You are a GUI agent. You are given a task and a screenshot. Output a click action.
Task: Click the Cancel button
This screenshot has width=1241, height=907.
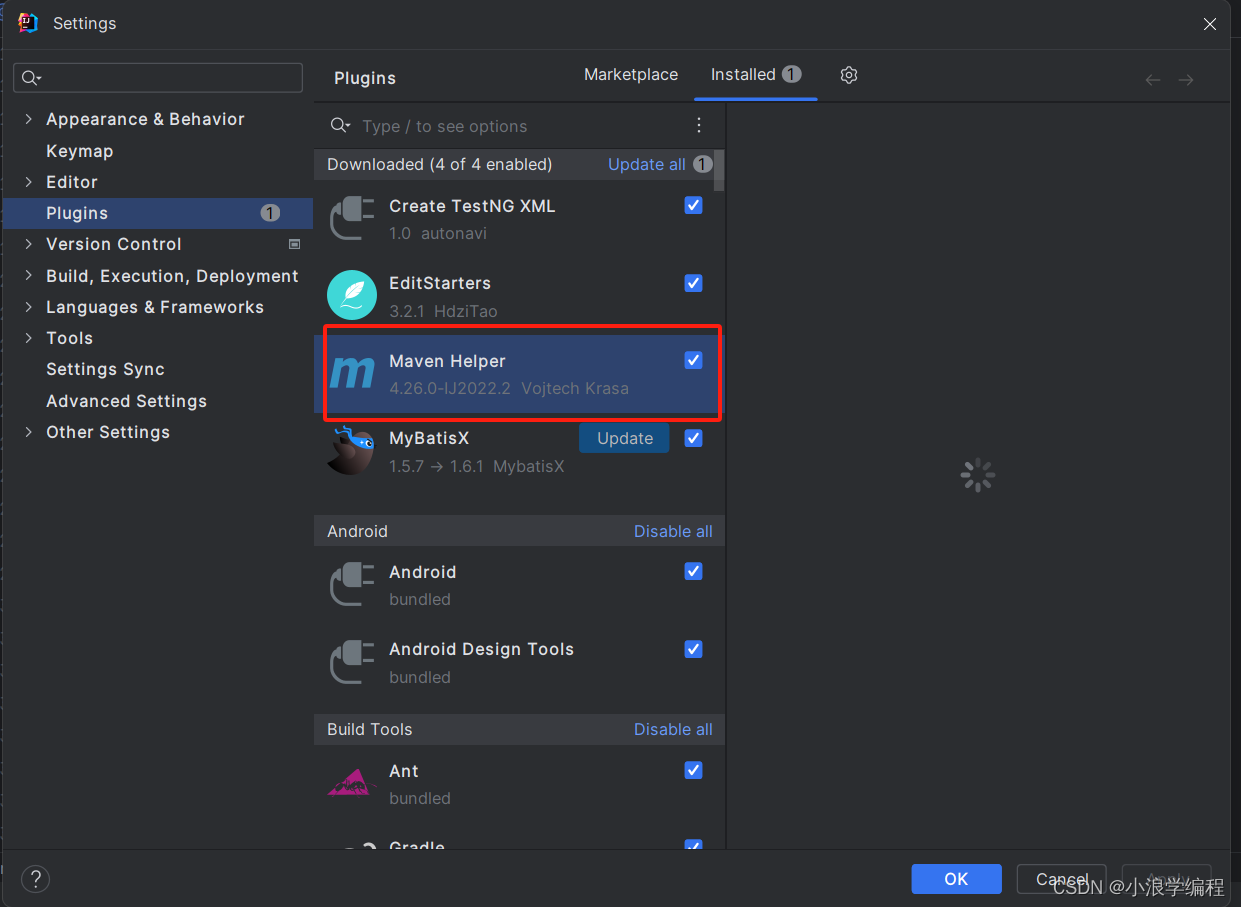coord(1061,879)
